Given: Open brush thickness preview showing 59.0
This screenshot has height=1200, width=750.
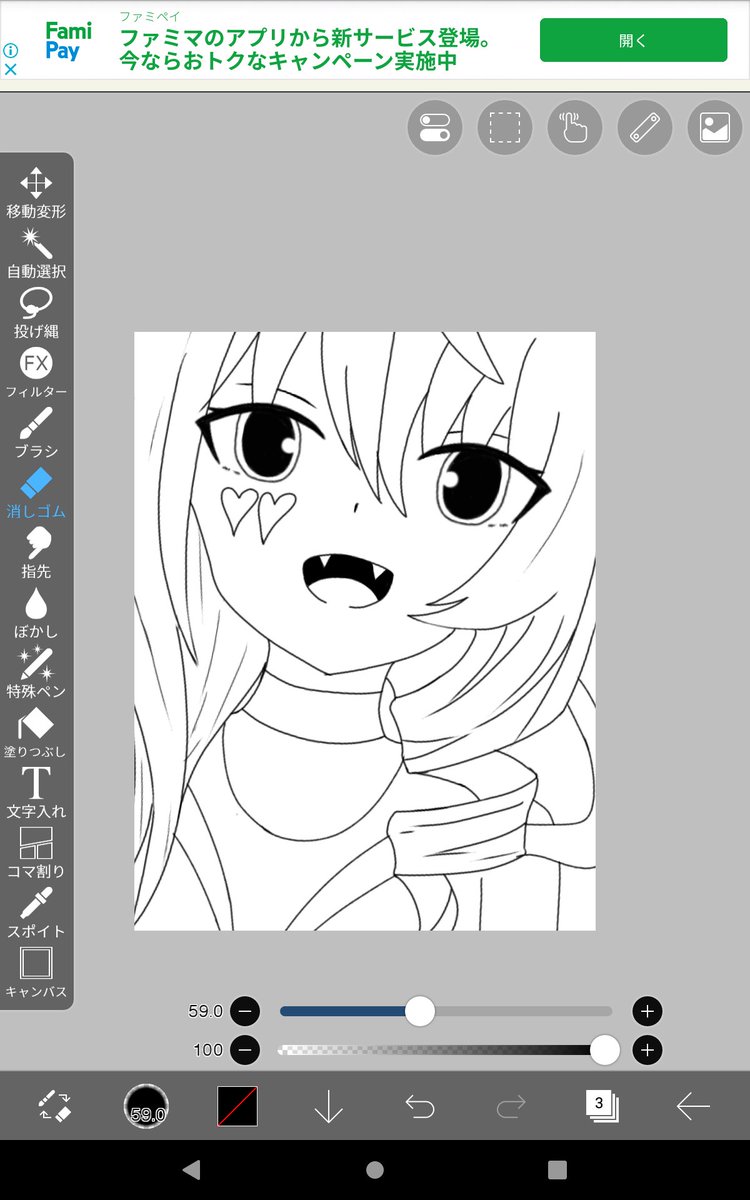Looking at the screenshot, I should coord(146,1106).
